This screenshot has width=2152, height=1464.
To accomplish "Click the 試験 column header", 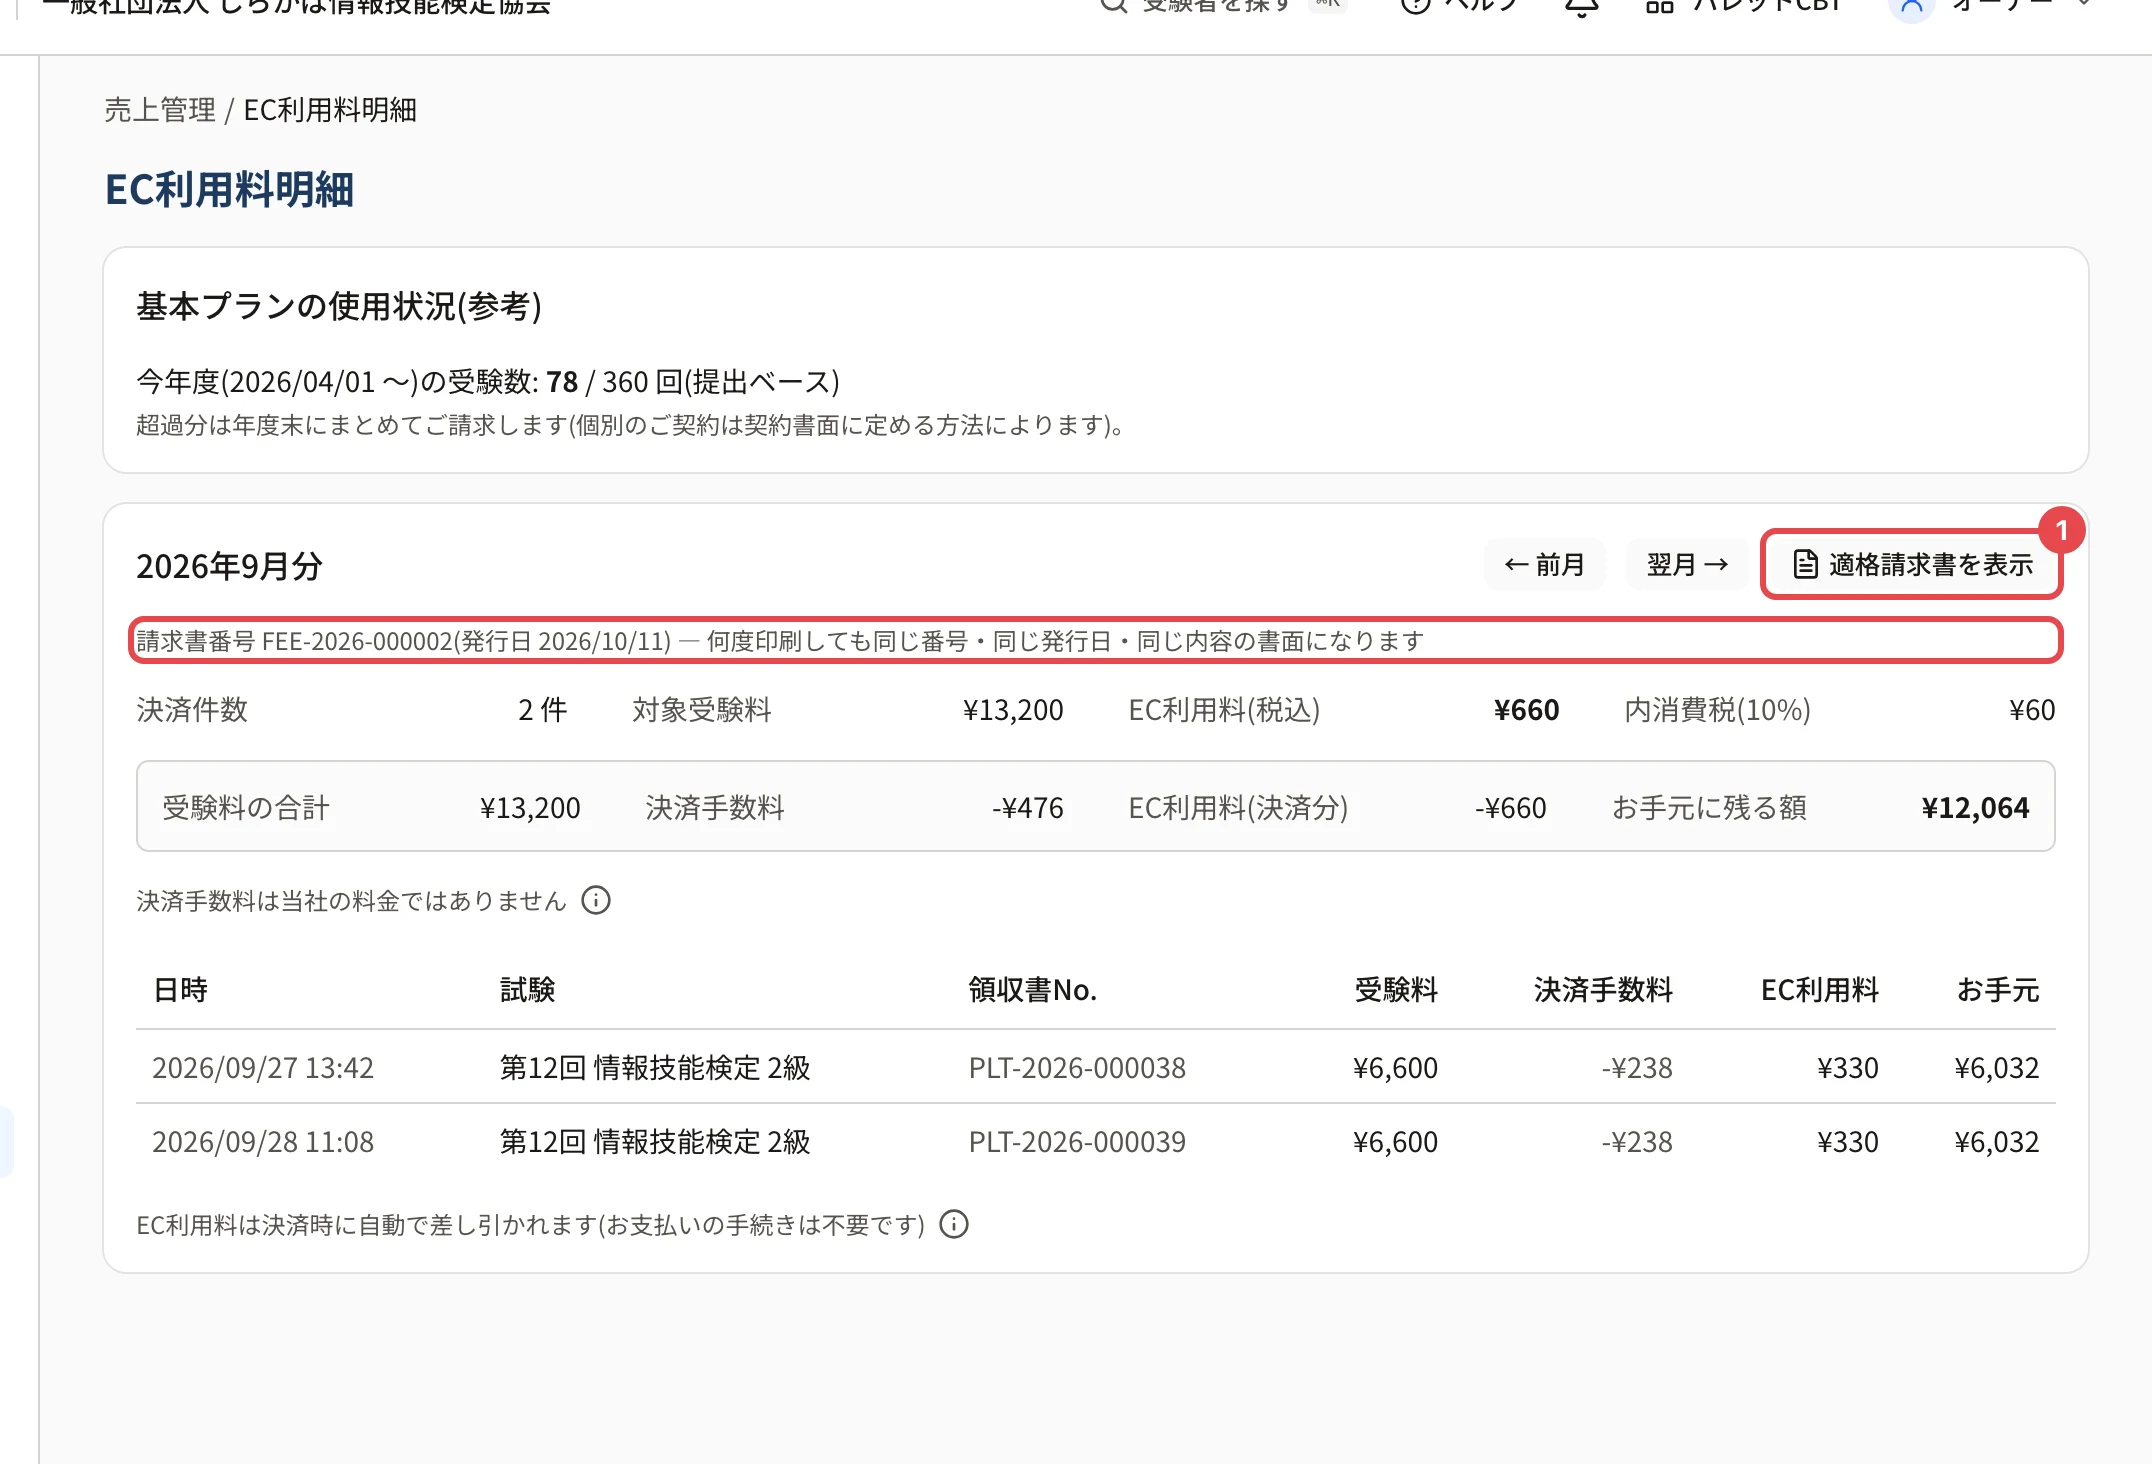I will [x=528, y=990].
